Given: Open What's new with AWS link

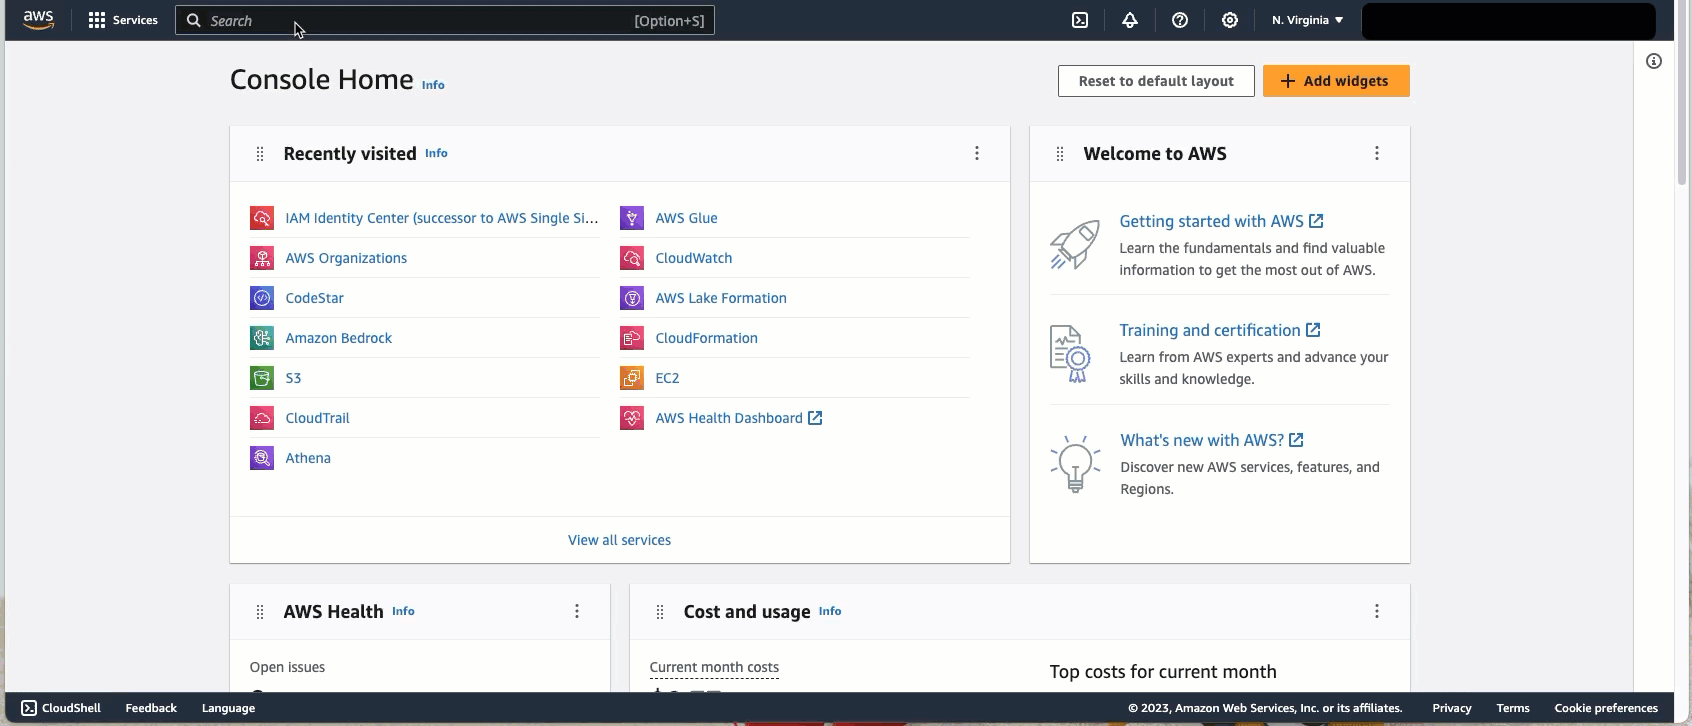Looking at the screenshot, I should (x=1211, y=440).
